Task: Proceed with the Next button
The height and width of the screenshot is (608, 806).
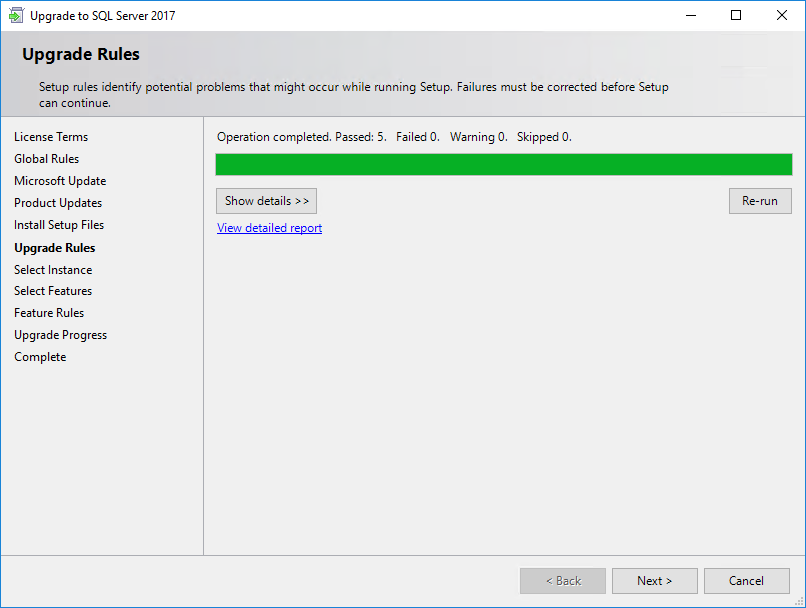Action: (x=654, y=581)
